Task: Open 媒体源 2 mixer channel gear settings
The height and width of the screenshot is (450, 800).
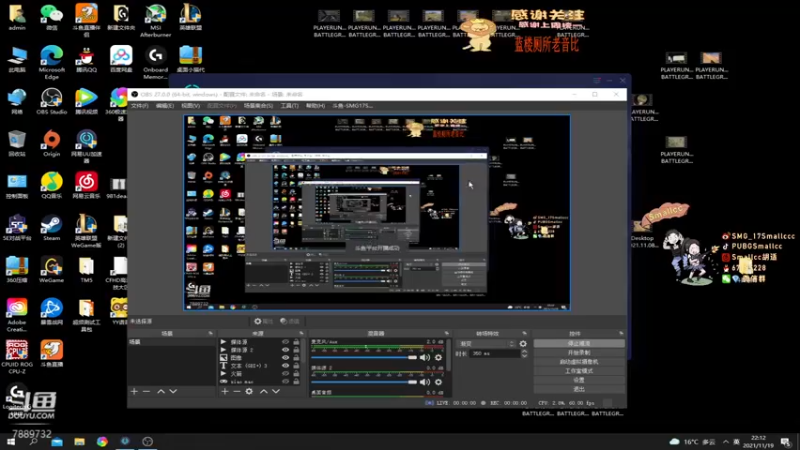Action: coord(438,382)
